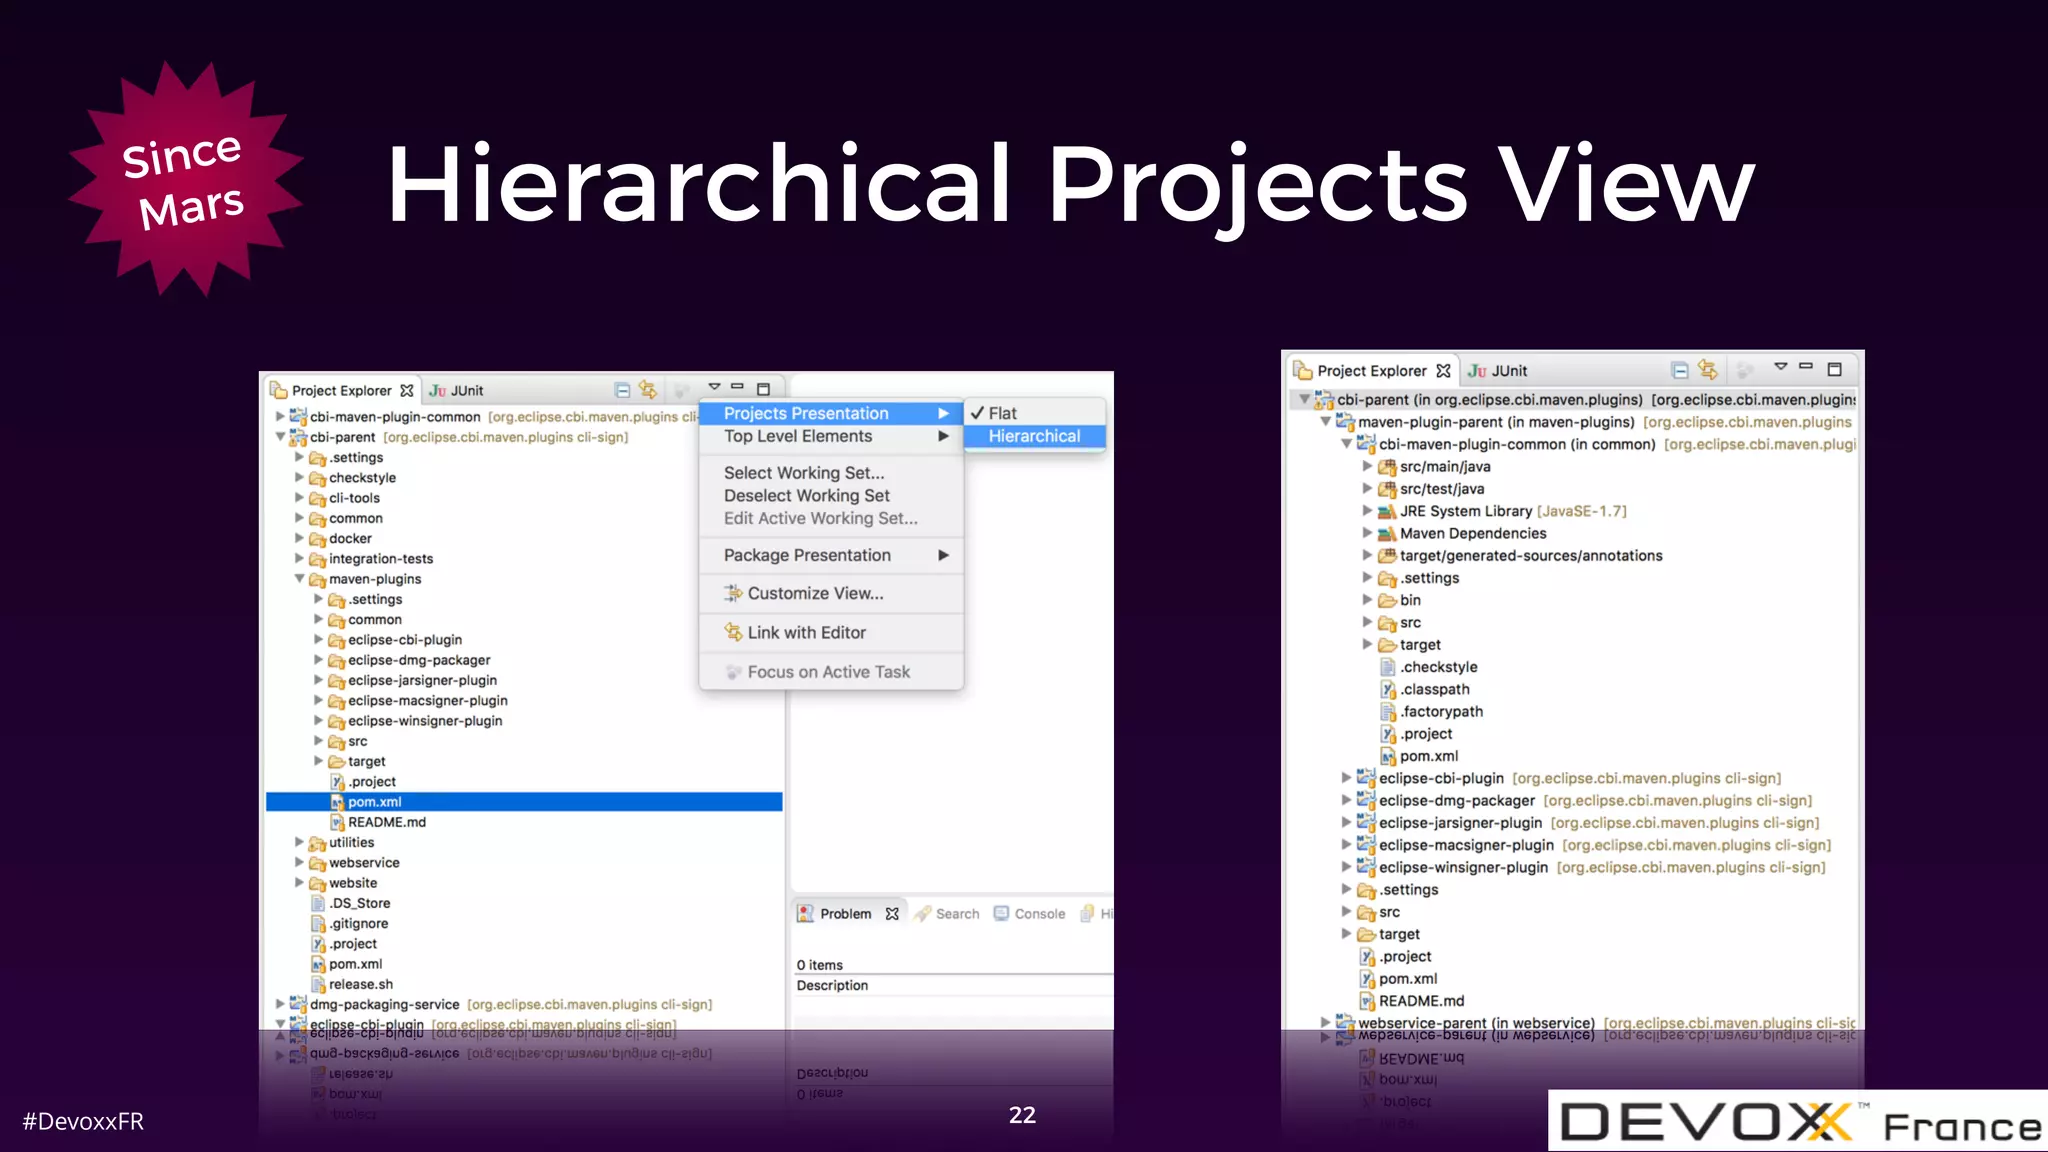
Task: Click bin folder icon in right explorer
Action: (1387, 601)
